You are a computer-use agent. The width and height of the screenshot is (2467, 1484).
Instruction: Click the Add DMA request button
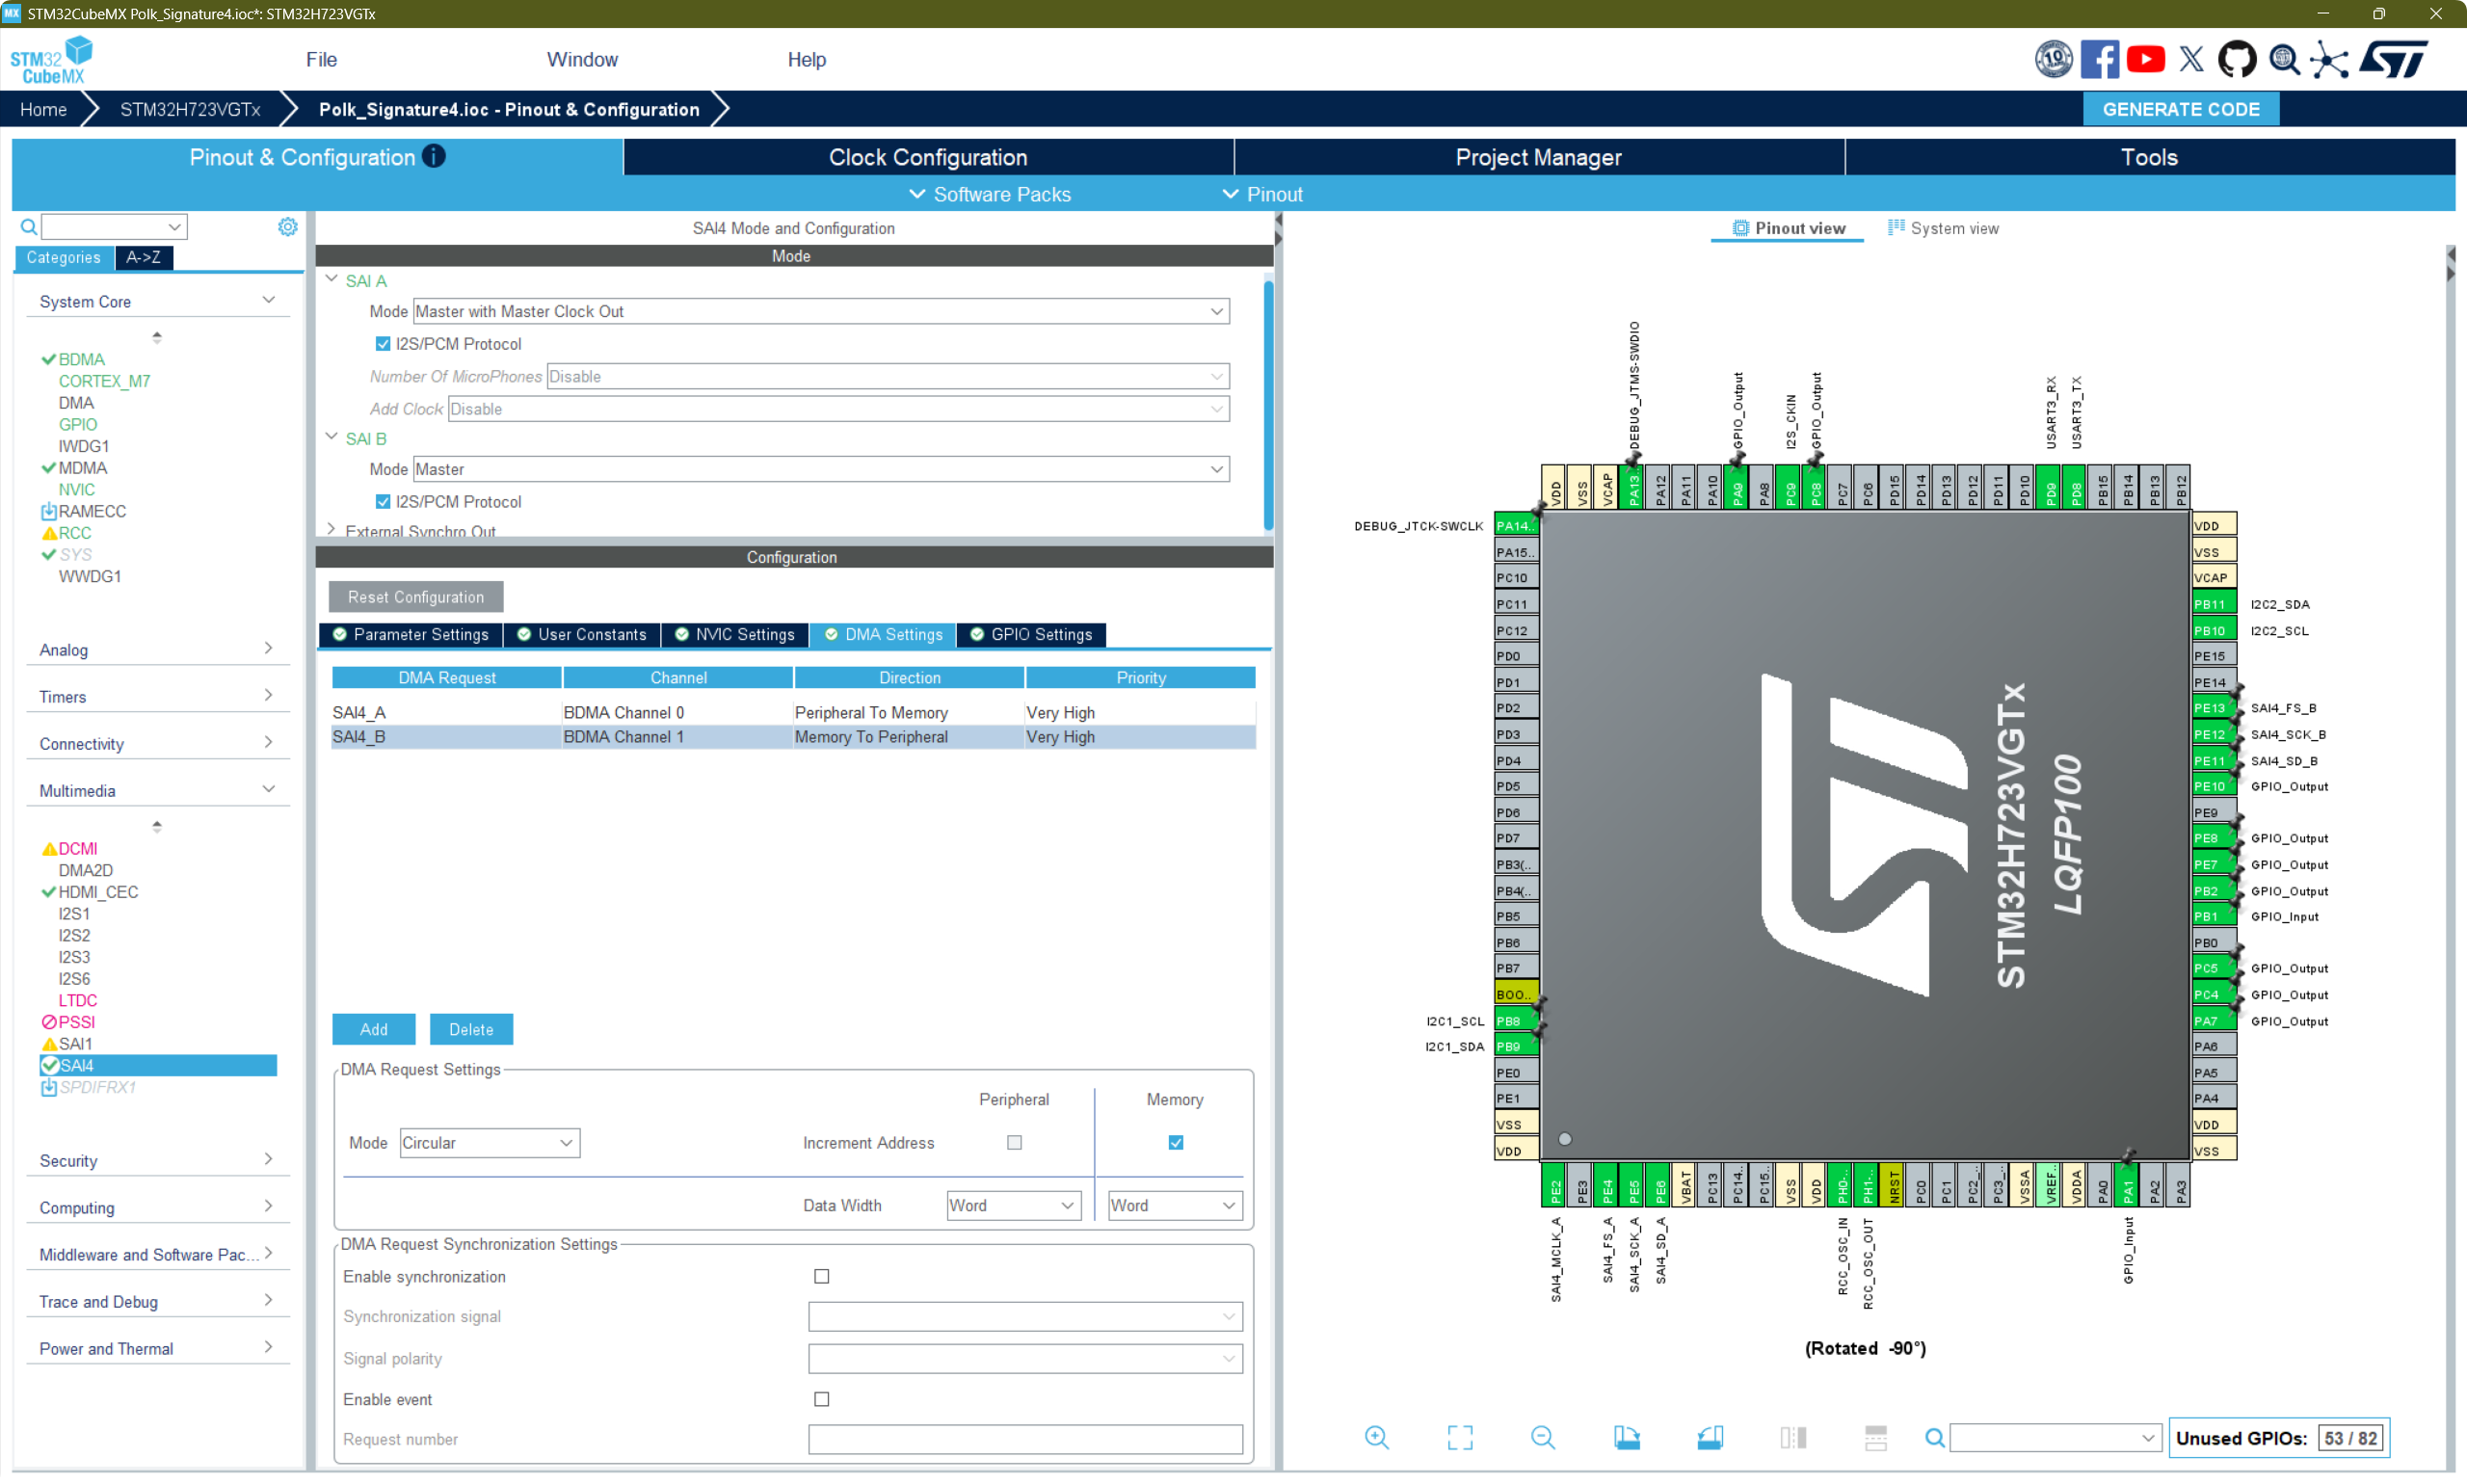point(373,1029)
